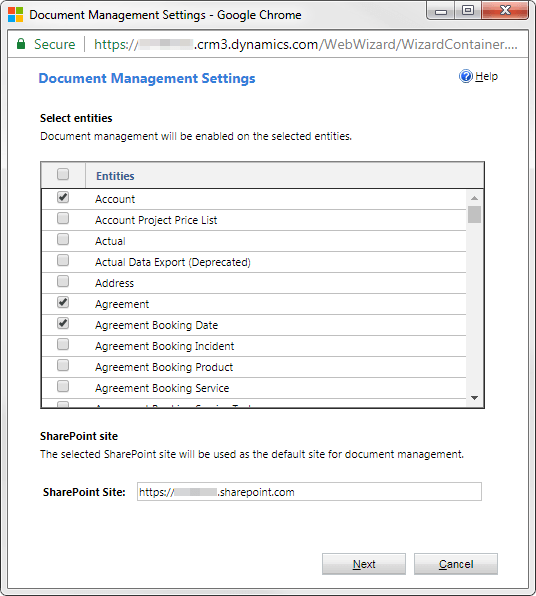The image size is (536, 596).
Task: Uncheck the Account entity checkbox
Action: pos(63,197)
